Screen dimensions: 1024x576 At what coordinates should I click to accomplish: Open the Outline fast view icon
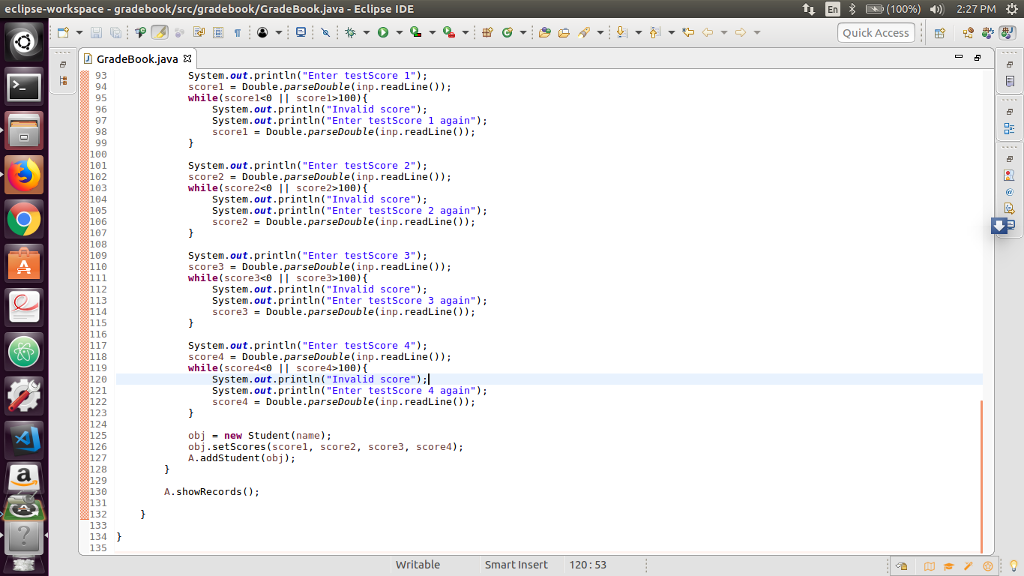(1010, 129)
